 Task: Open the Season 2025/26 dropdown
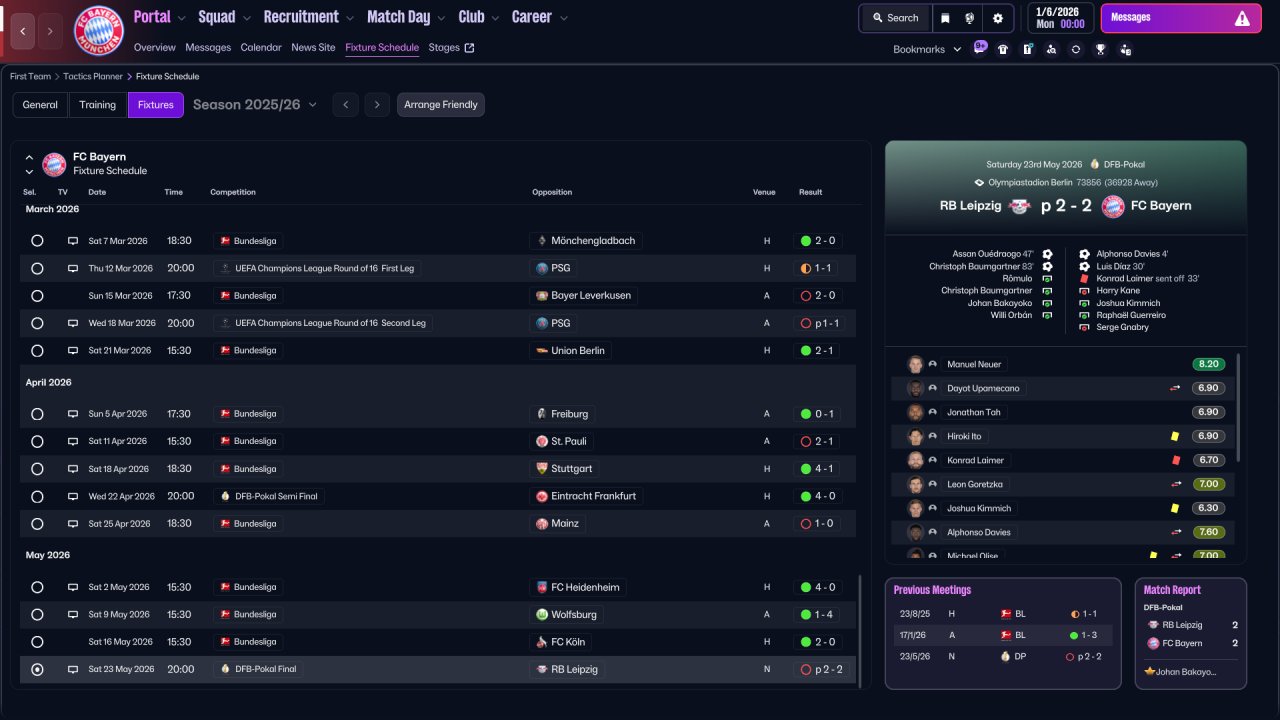point(255,105)
